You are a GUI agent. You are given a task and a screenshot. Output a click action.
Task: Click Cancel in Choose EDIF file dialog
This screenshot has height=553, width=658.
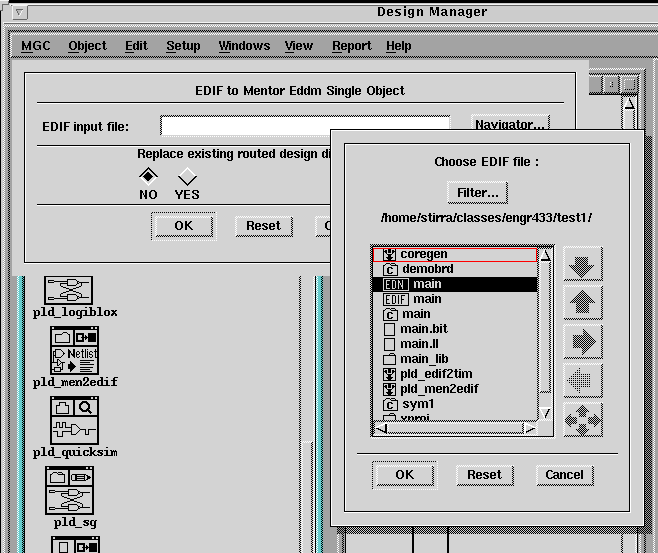[x=564, y=474]
